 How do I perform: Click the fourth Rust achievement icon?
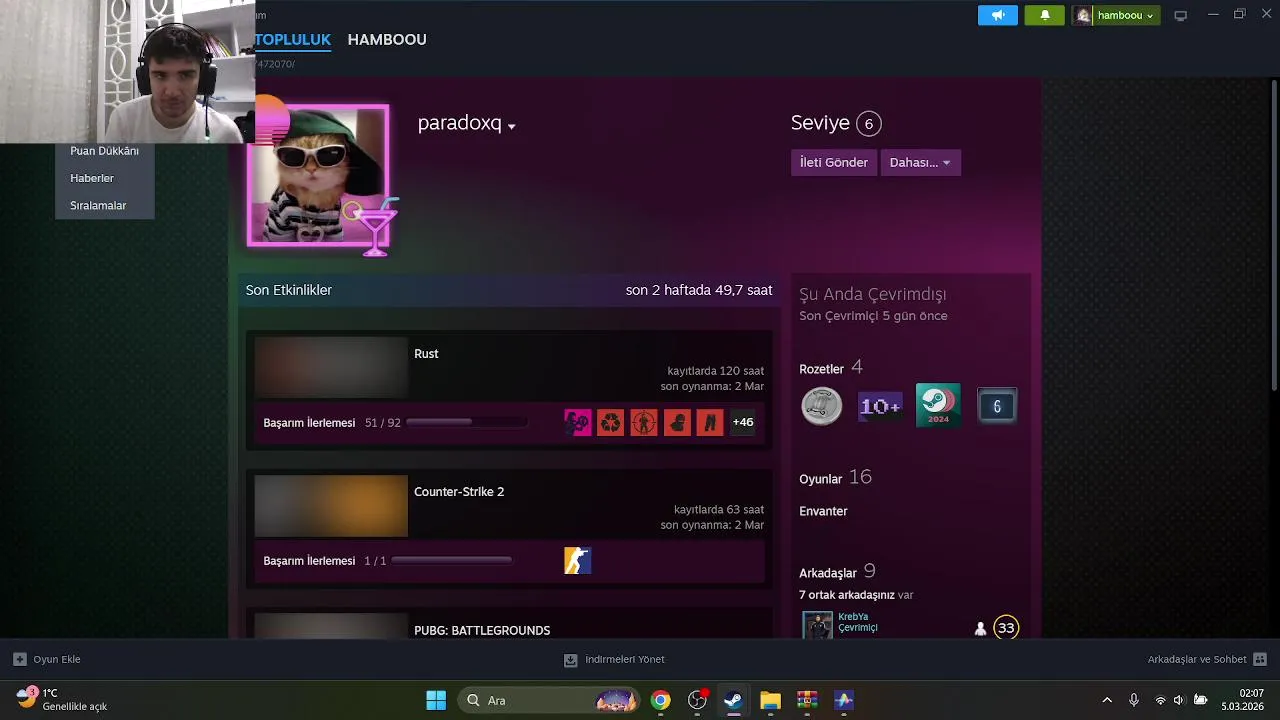pyautogui.click(x=676, y=422)
